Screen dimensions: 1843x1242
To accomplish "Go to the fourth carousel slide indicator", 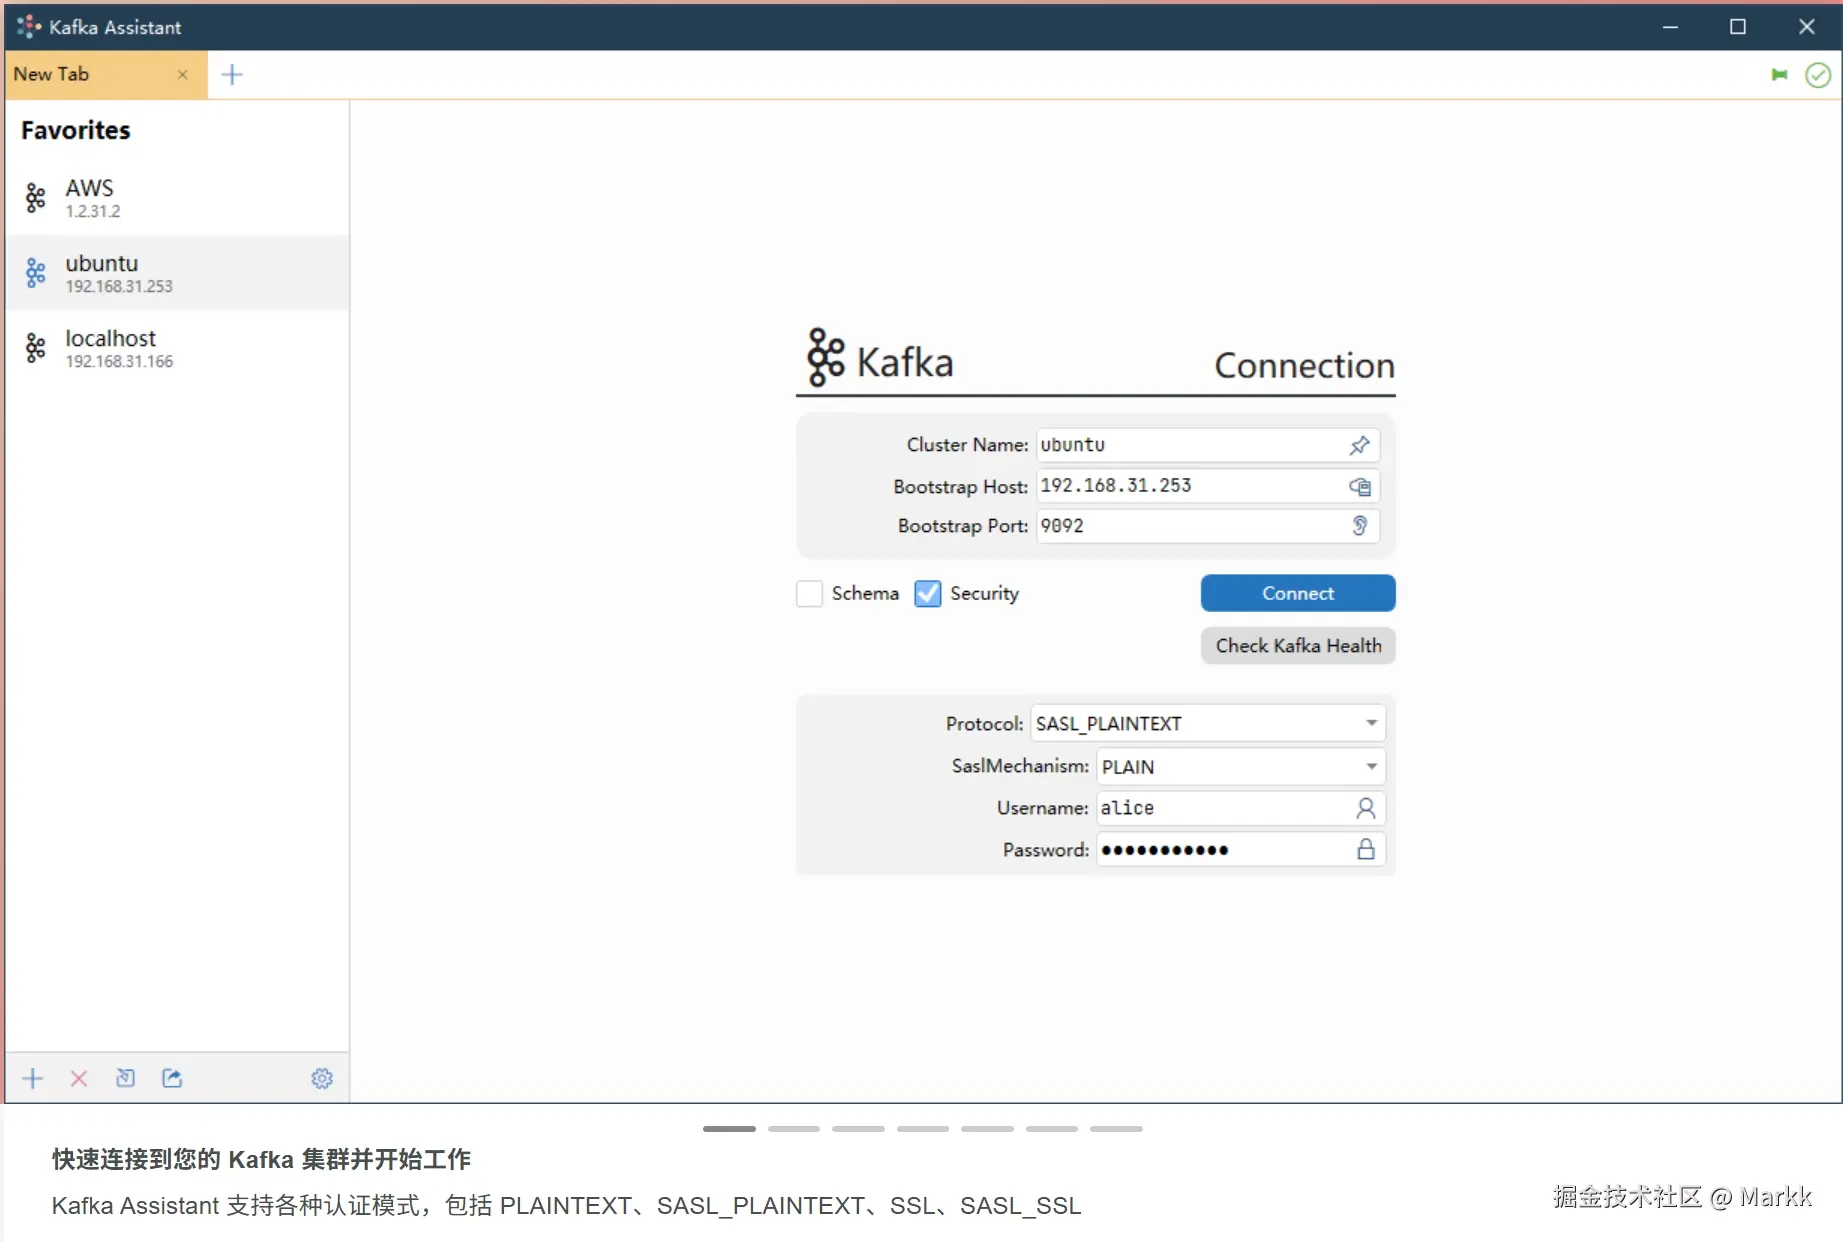I will pos(923,1129).
